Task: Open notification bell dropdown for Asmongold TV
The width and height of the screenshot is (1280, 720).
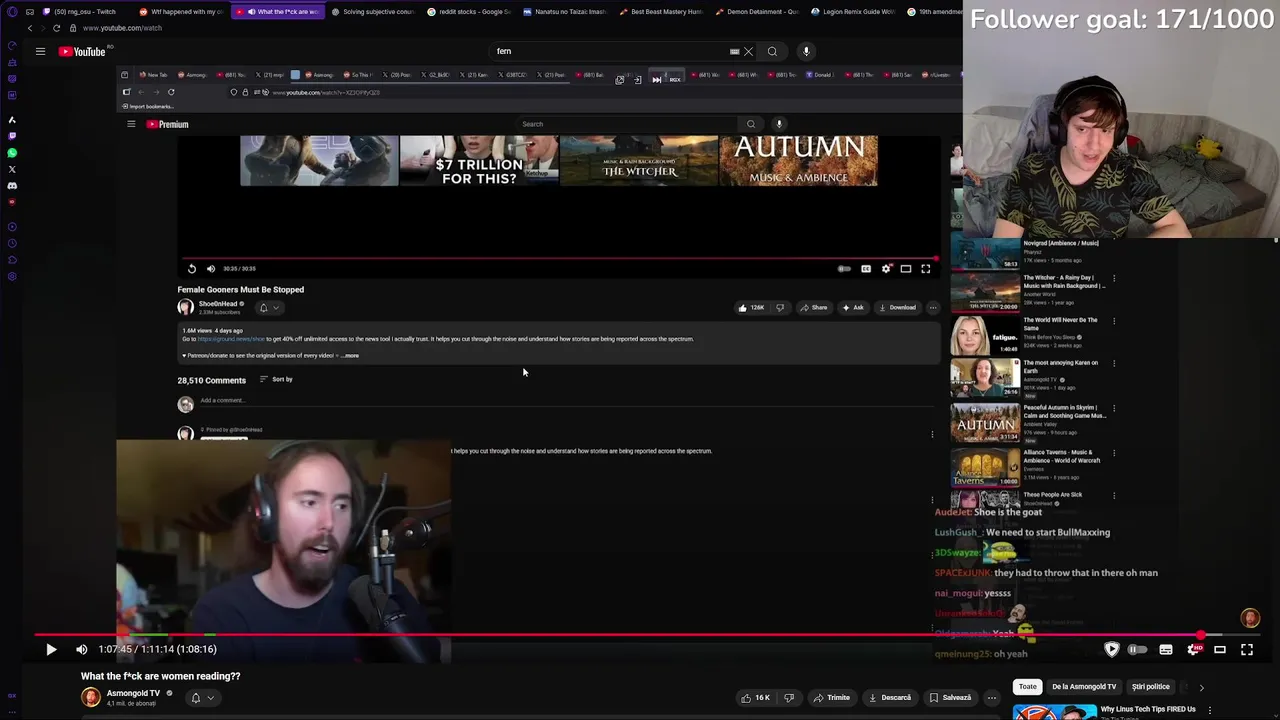Action: [202, 698]
